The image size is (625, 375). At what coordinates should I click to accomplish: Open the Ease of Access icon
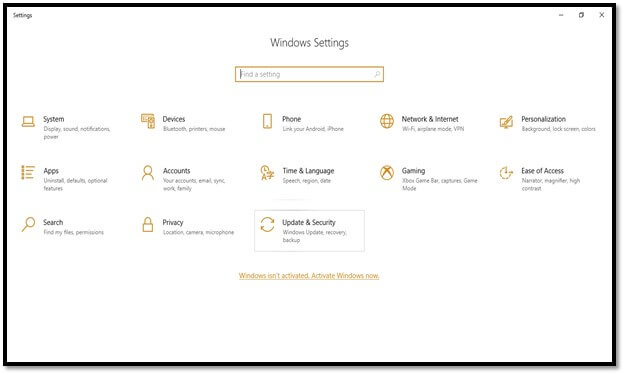(x=506, y=173)
